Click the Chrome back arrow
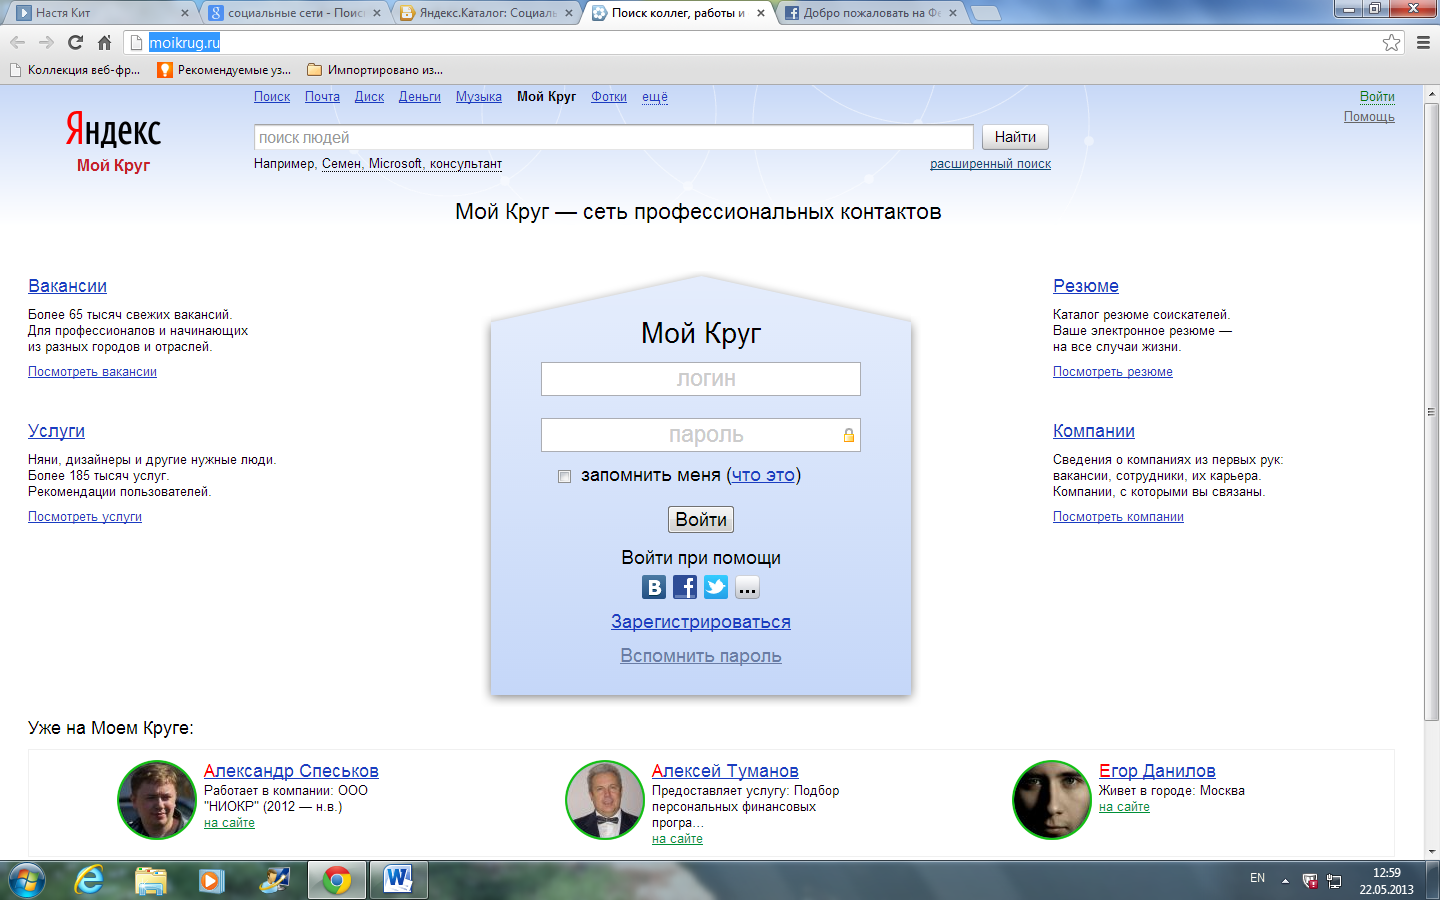The width and height of the screenshot is (1440, 900). click(x=17, y=42)
